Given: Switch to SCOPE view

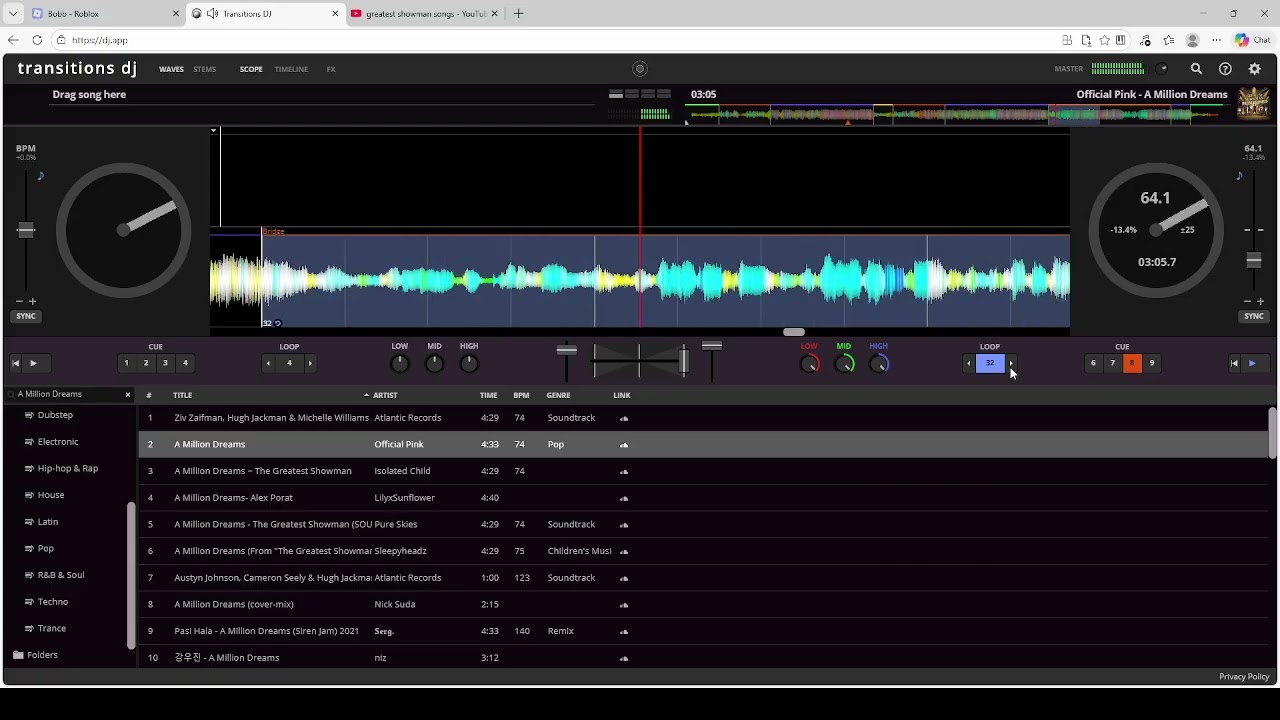Looking at the screenshot, I should 251,69.
